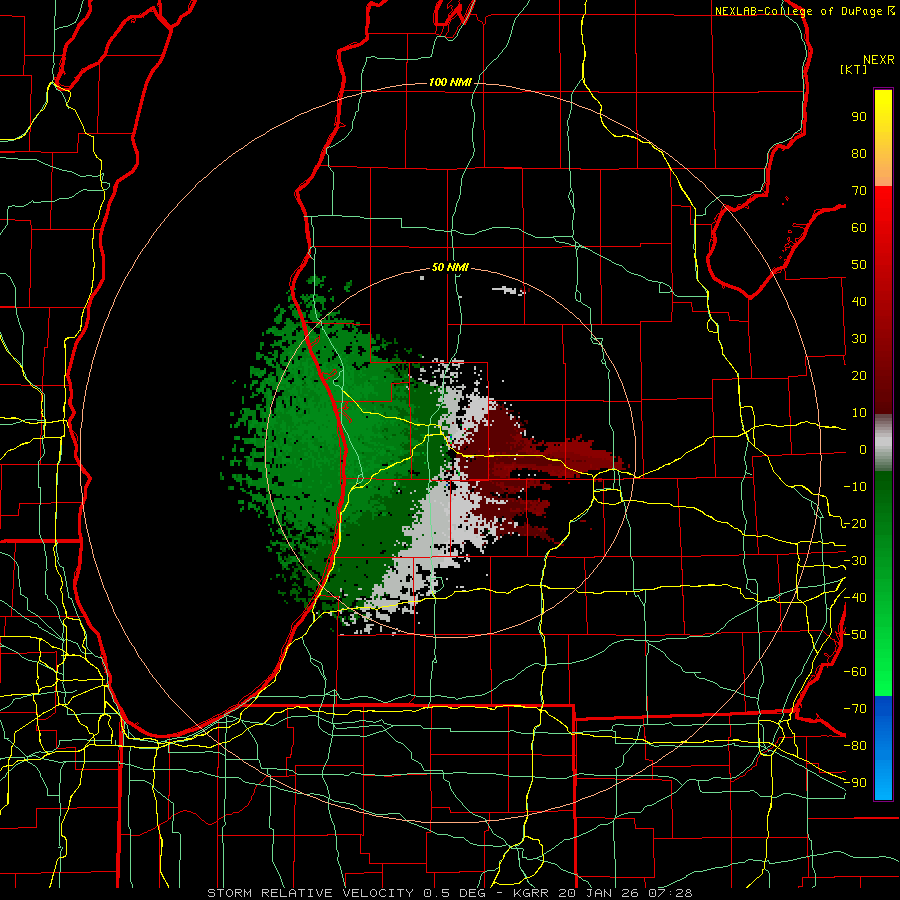Click the -60 value on the velocity scale

tap(855, 672)
